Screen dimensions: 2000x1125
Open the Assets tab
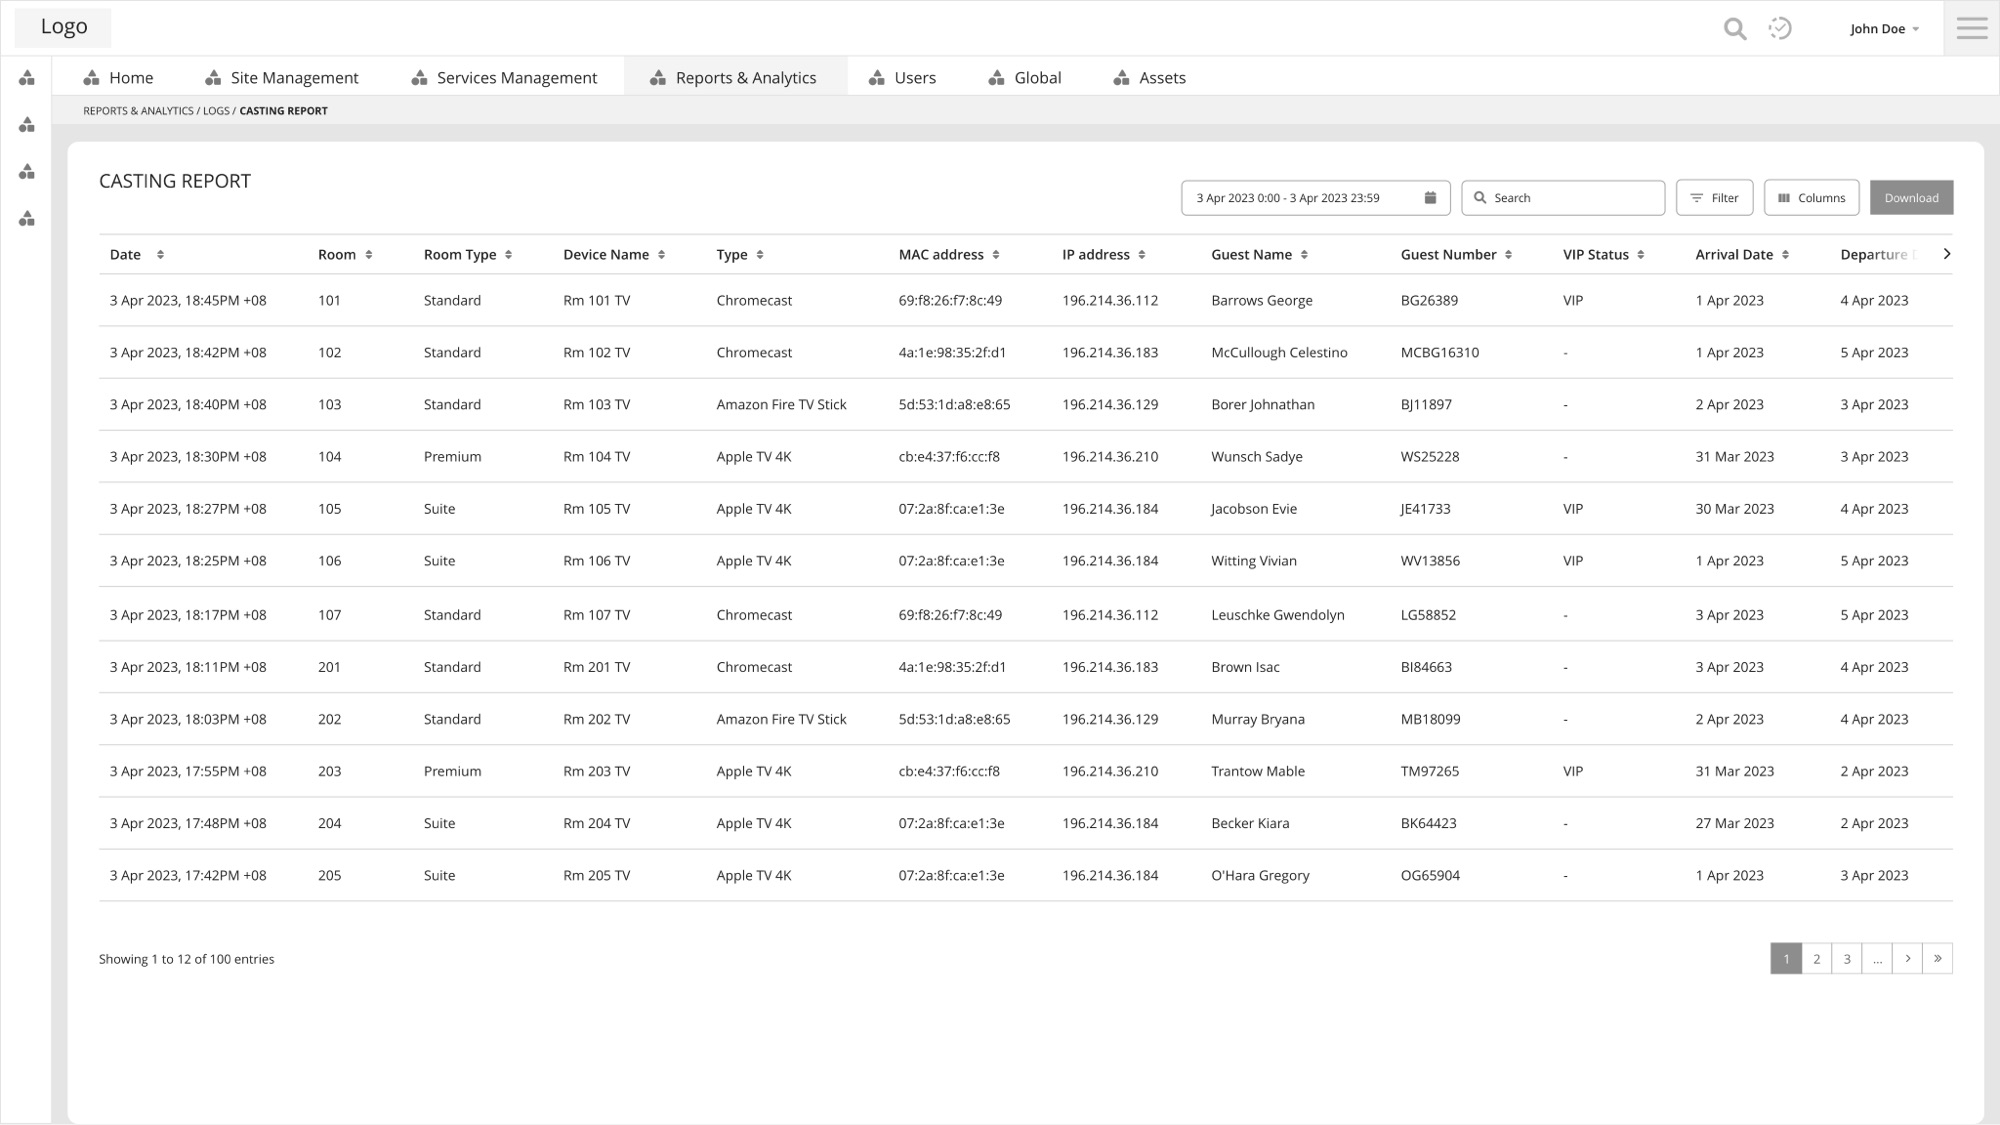pos(1149,78)
